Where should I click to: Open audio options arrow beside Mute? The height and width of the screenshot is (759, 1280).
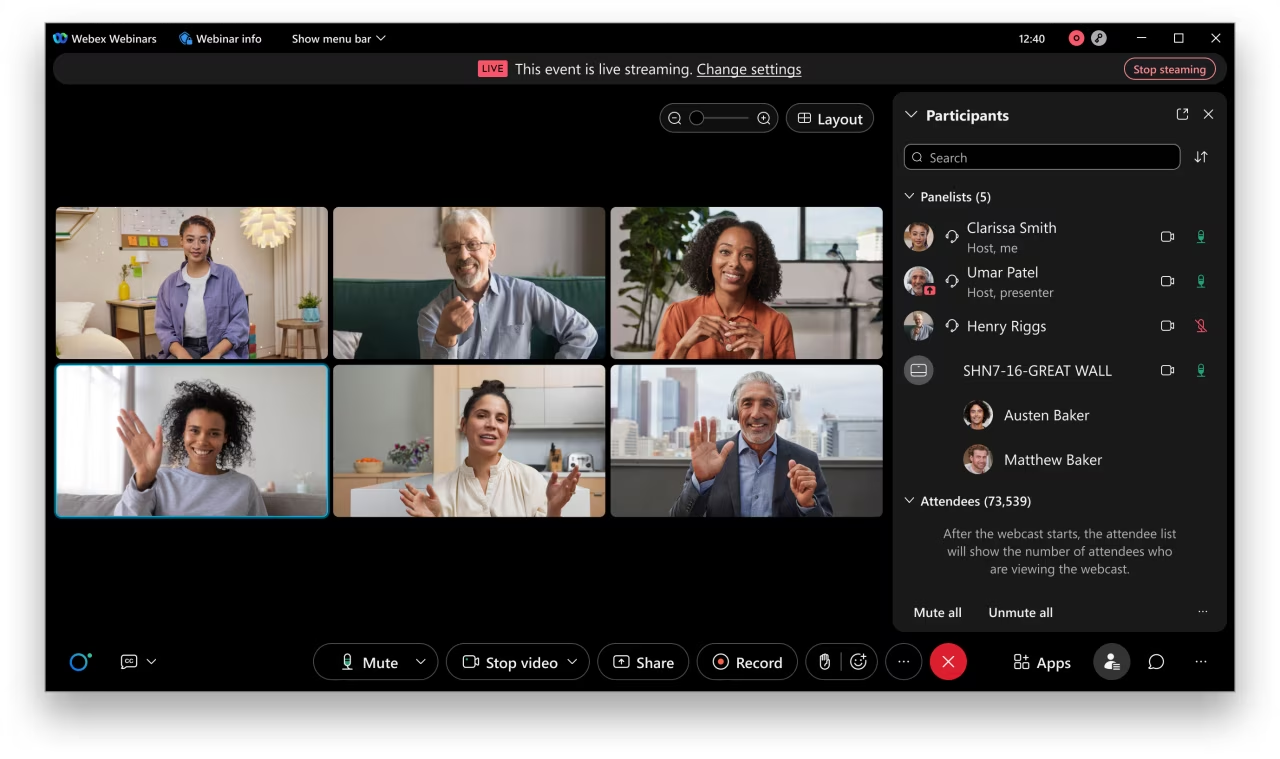[422, 662]
